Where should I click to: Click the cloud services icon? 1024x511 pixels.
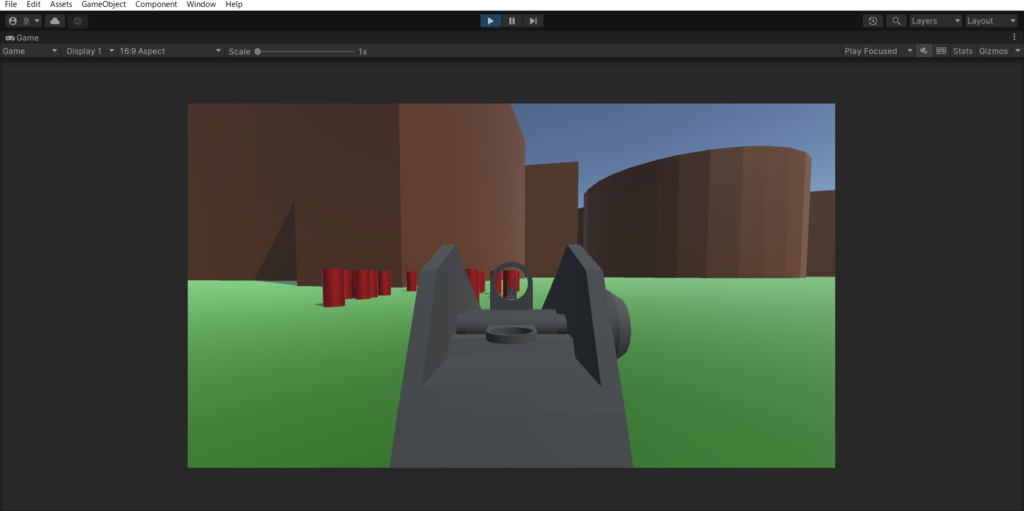[55, 21]
